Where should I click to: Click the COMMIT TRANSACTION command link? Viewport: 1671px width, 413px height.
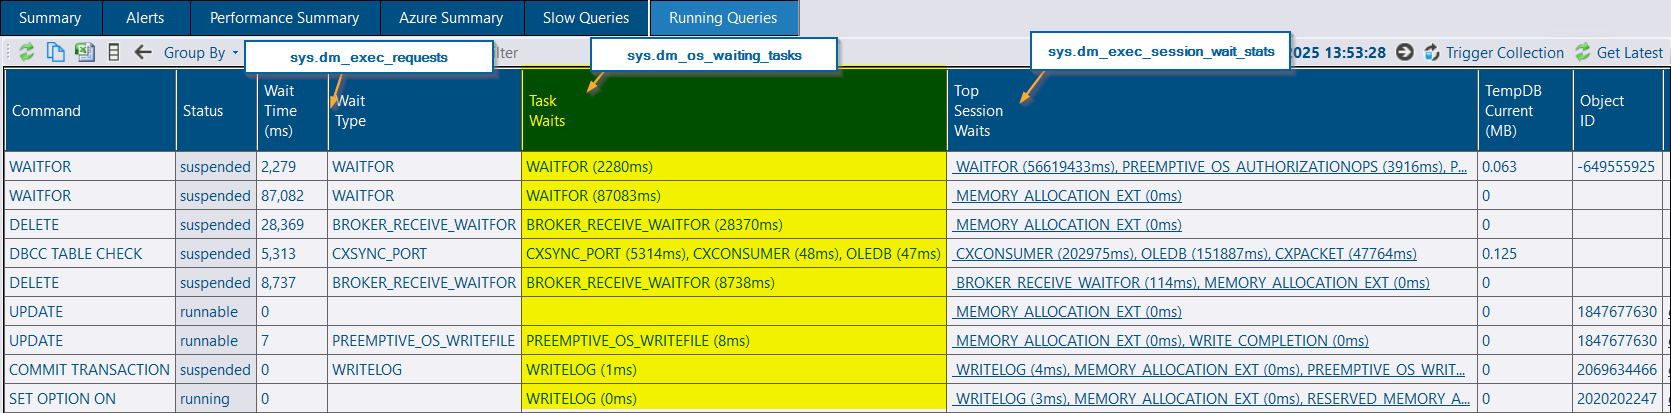click(89, 370)
